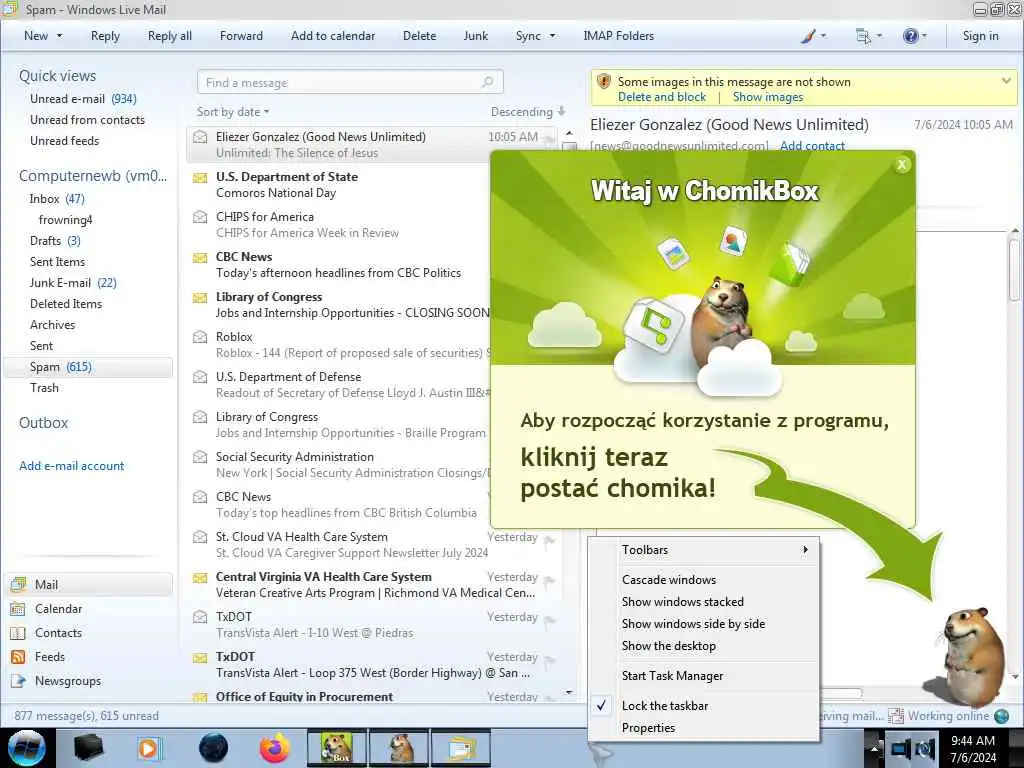The height and width of the screenshot is (768, 1024).
Task: Show hidden tray icons arrow
Action: tap(874, 749)
